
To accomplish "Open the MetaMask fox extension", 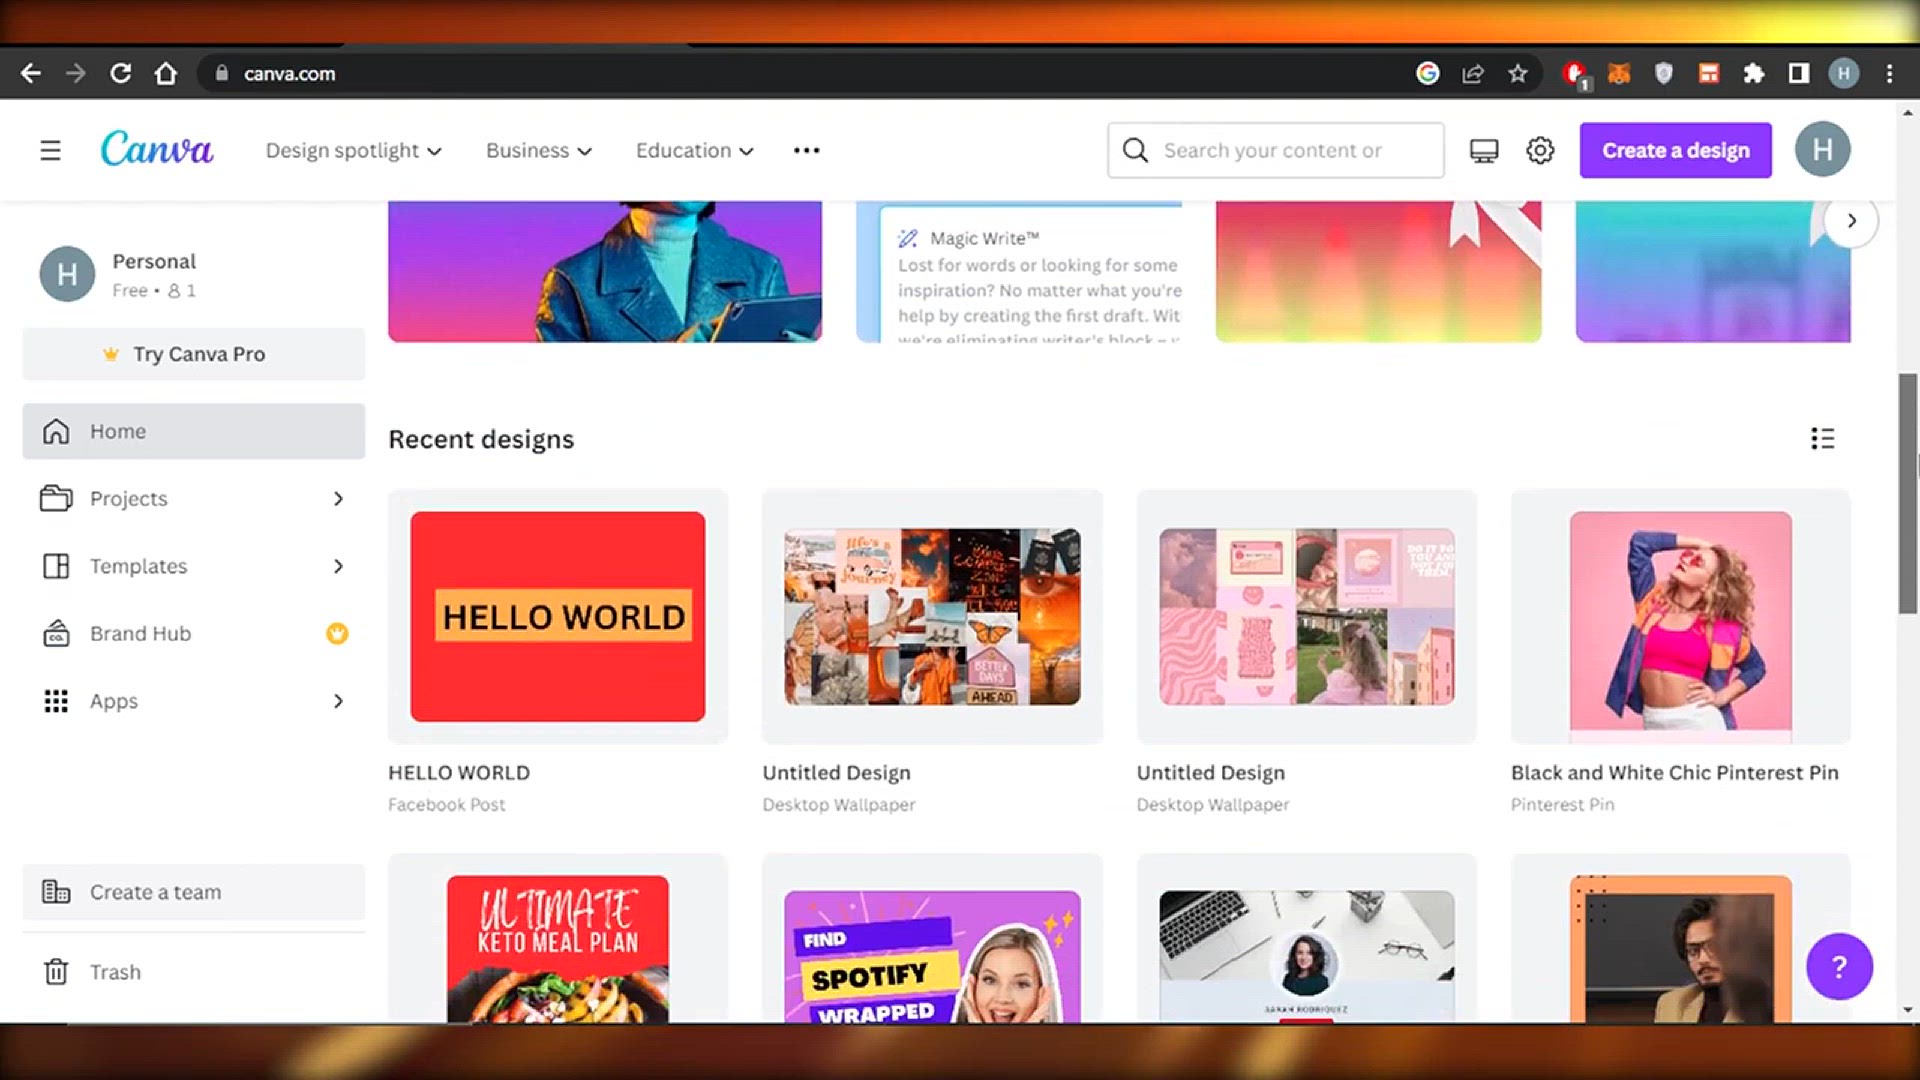I will pyautogui.click(x=1619, y=73).
